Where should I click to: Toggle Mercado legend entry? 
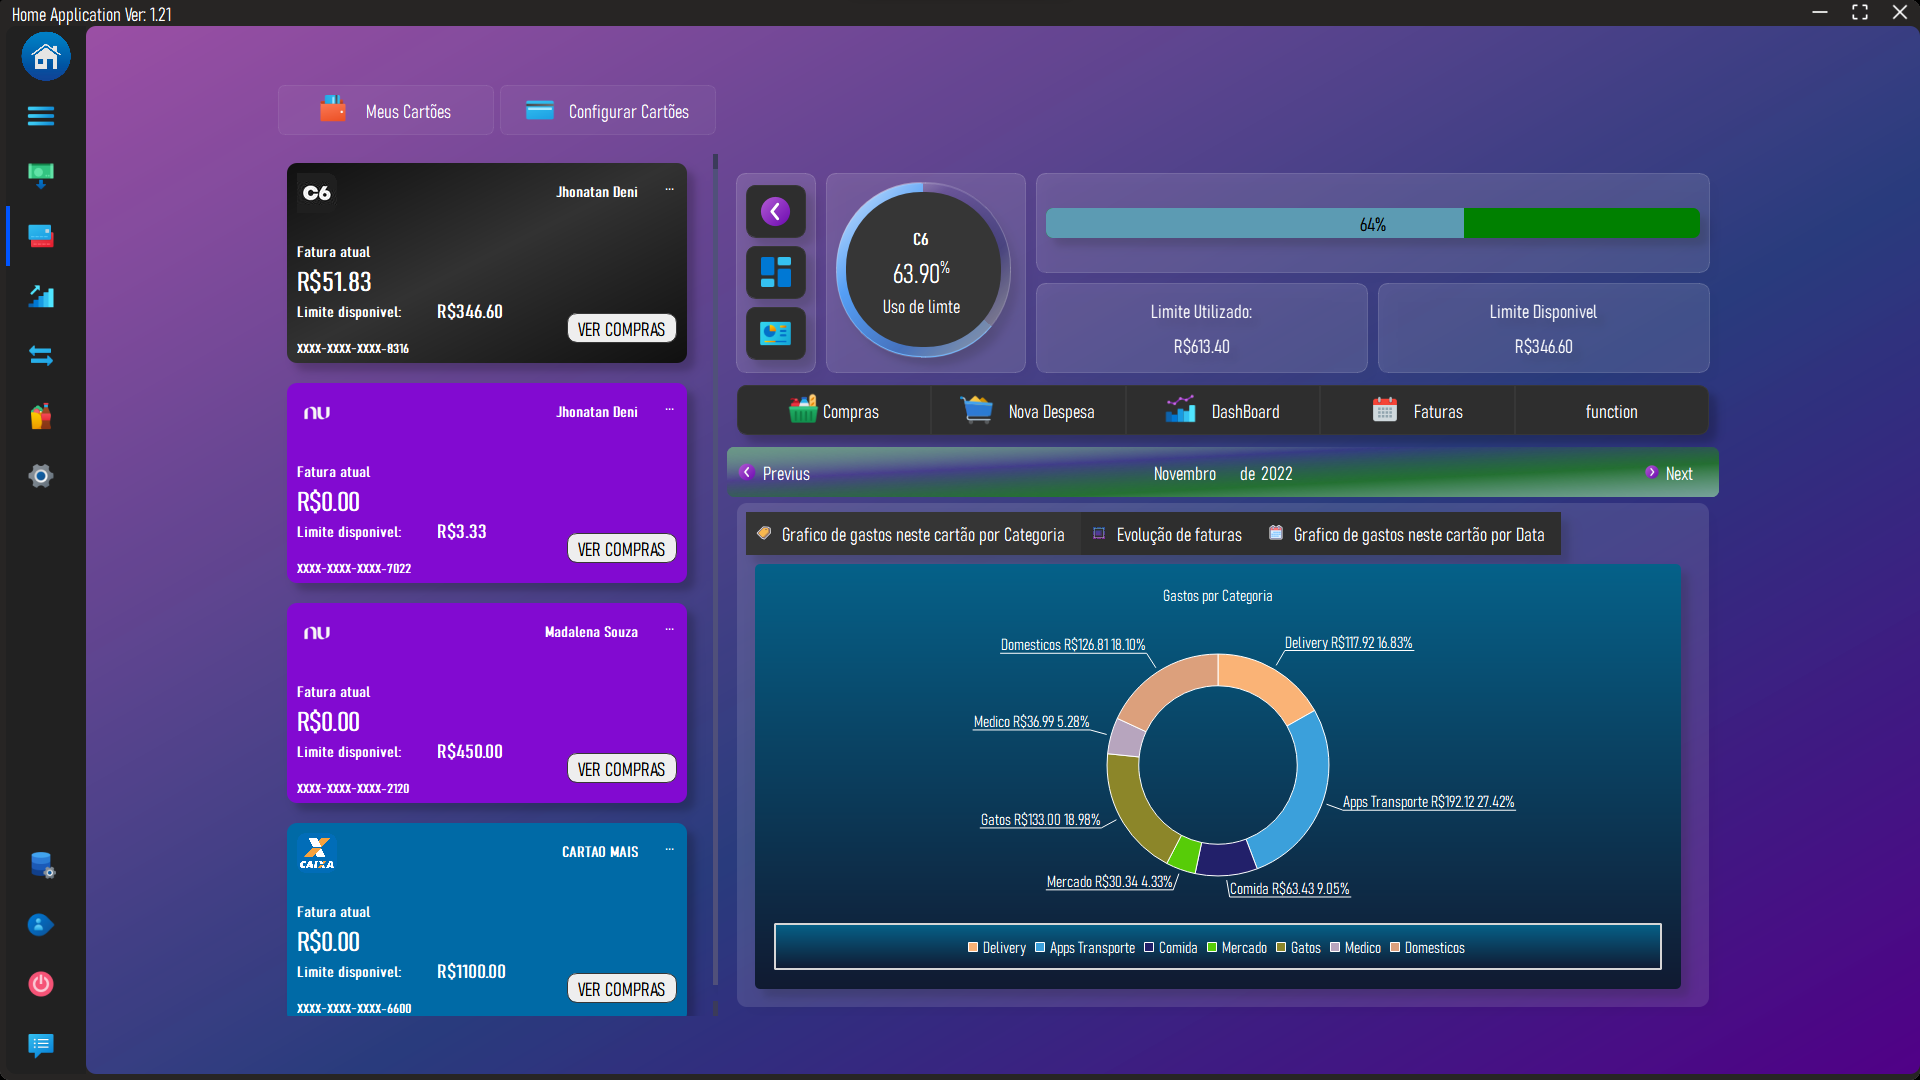1237,948
